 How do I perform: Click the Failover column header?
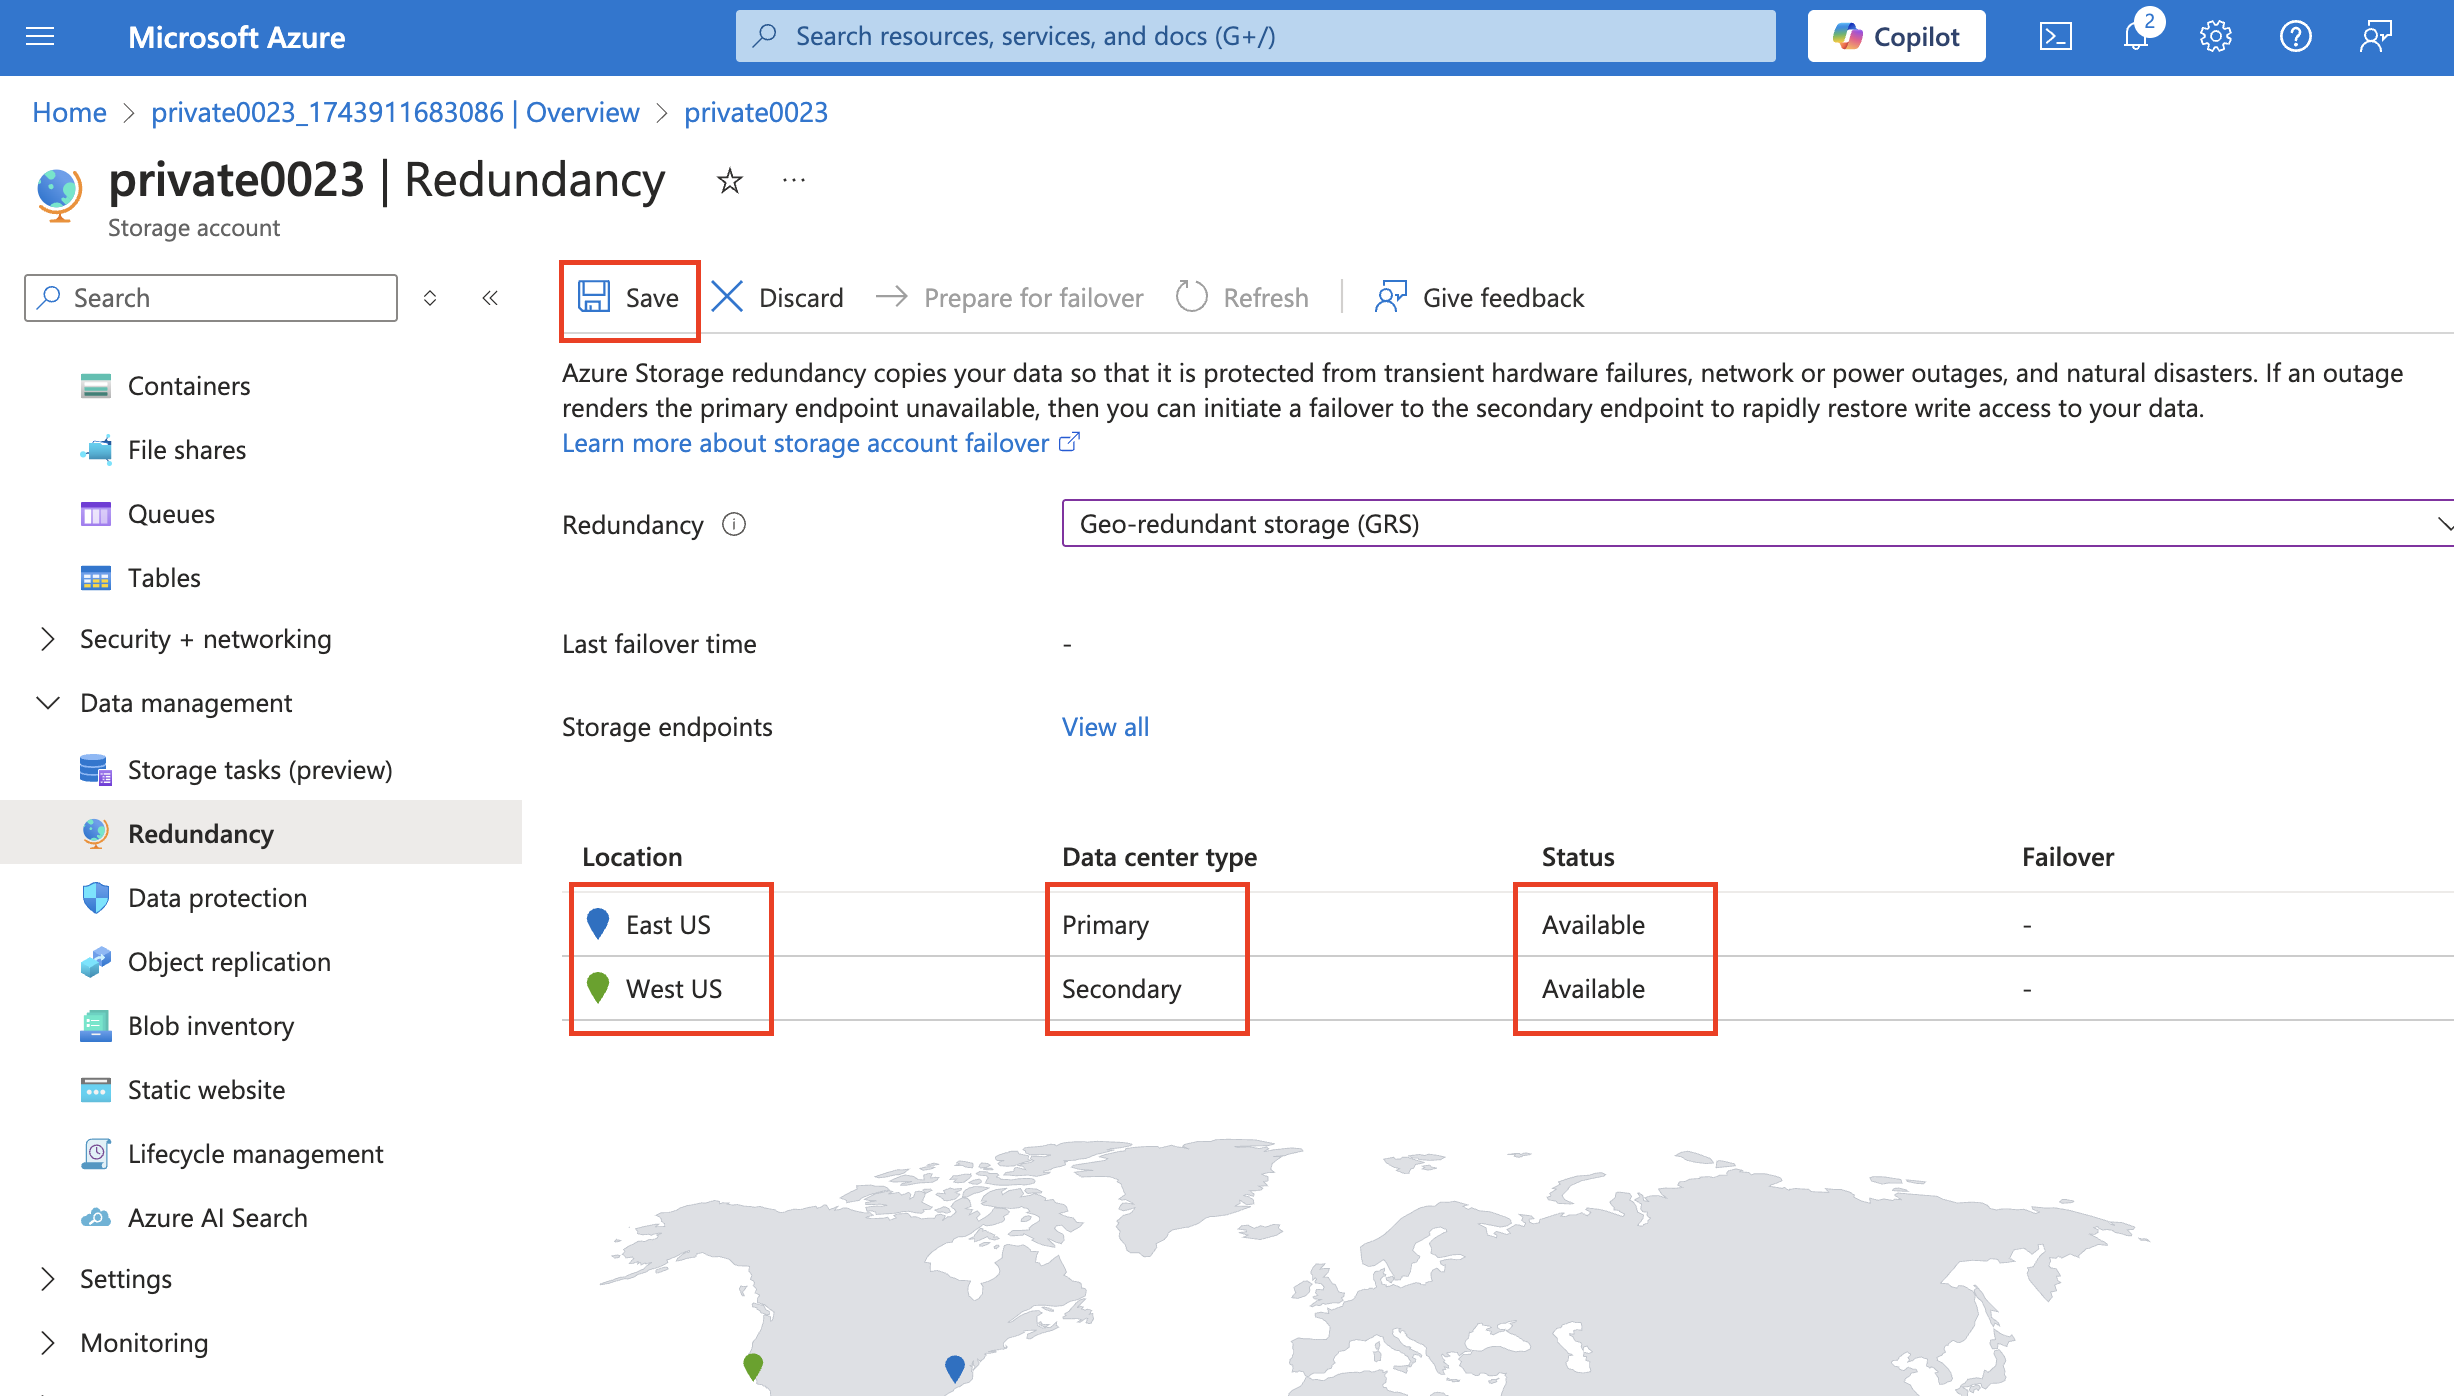pyautogui.click(x=2068, y=857)
